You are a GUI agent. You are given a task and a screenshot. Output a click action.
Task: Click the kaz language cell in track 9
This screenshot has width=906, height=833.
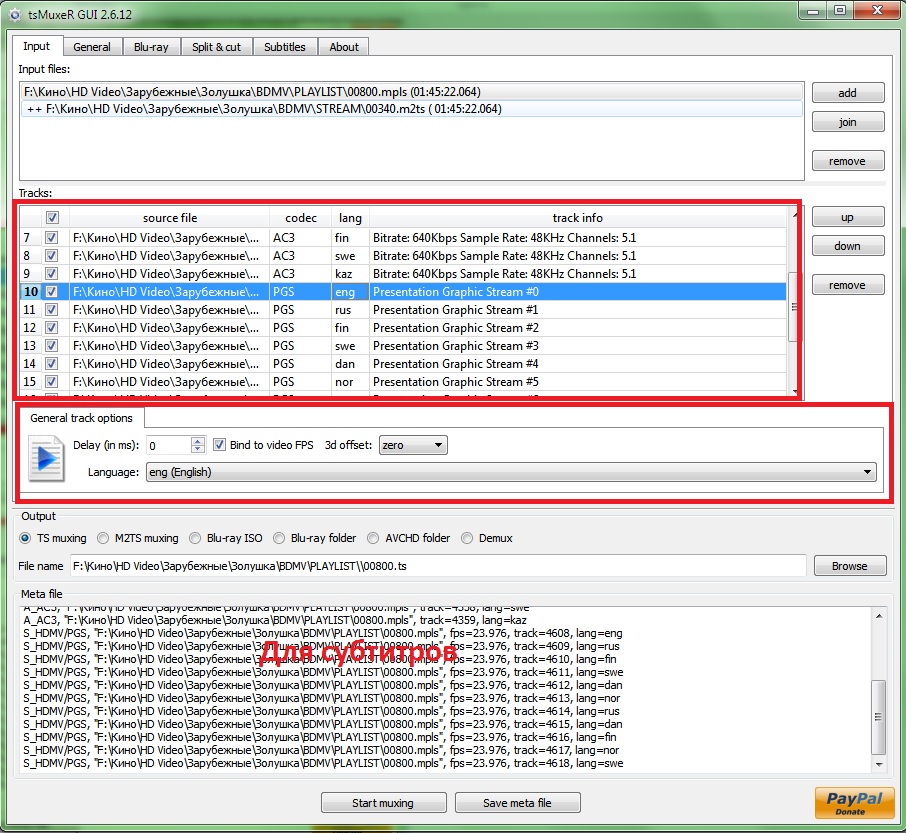350,273
